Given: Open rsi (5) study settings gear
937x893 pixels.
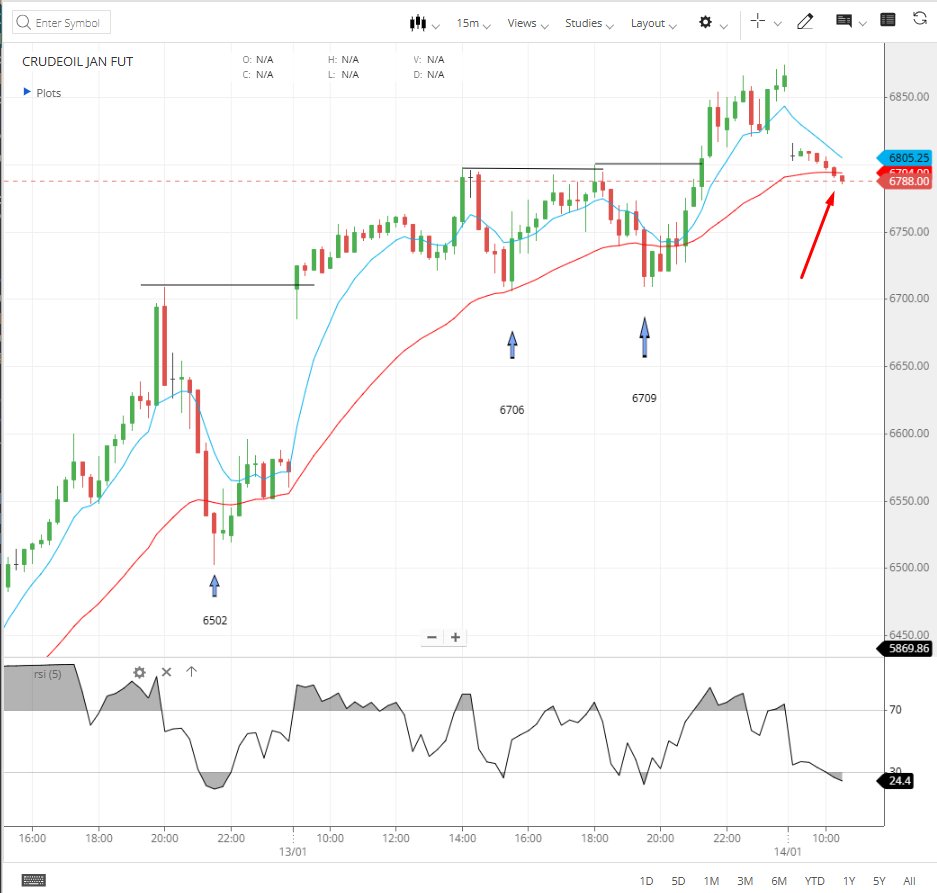Looking at the screenshot, I should click(139, 672).
